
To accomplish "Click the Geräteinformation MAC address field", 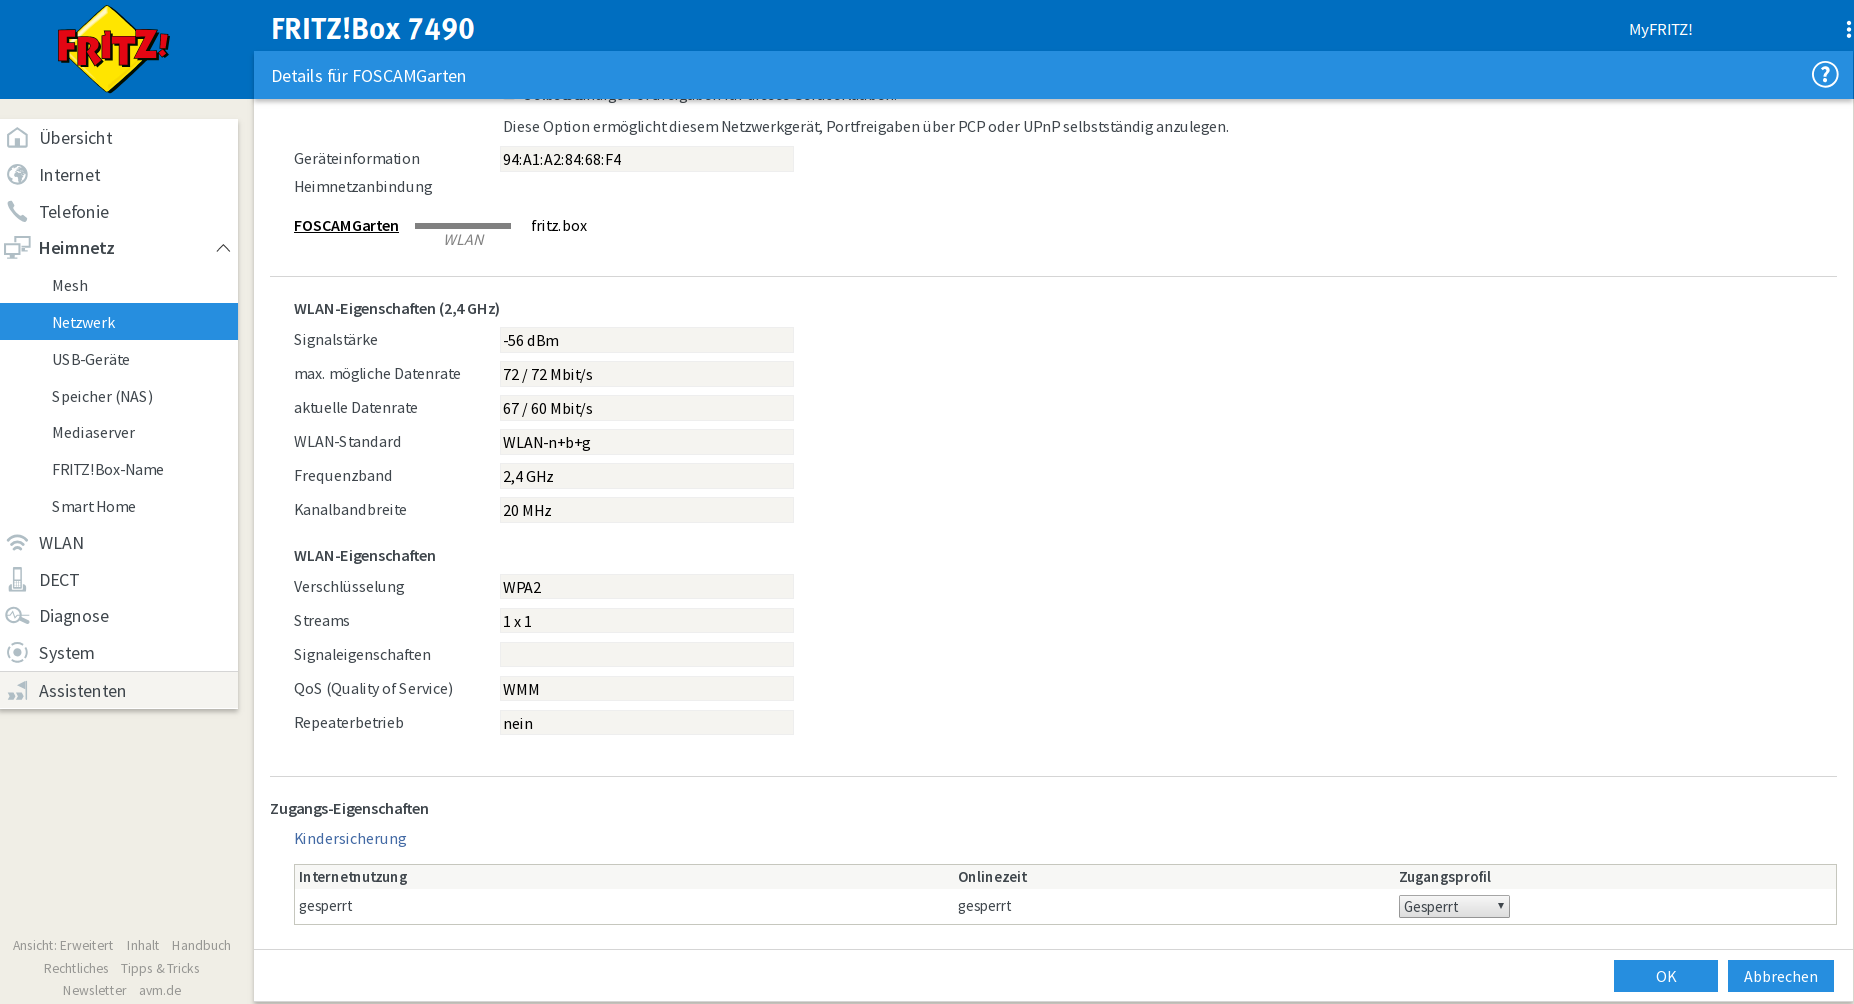I will tap(647, 160).
